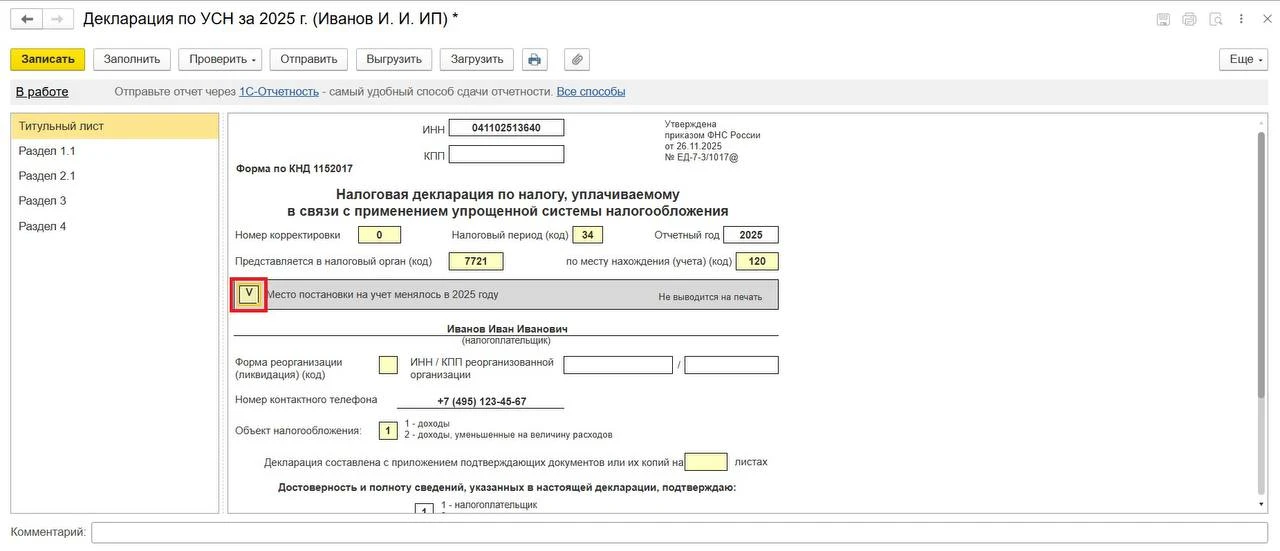Click the '2 - доходы, уменьшенные на величину расходов' text
The image size is (1280, 551).
coord(508,435)
